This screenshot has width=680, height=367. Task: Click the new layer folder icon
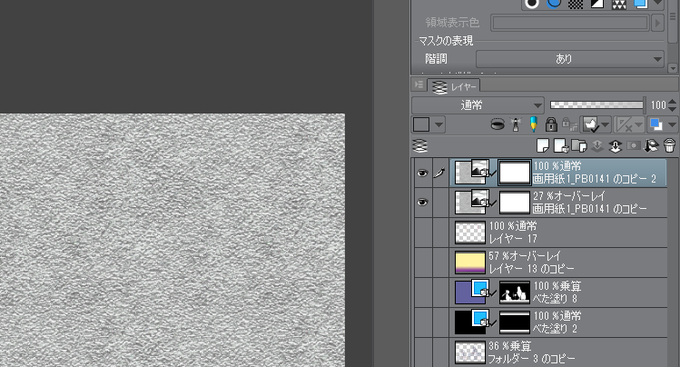579,146
